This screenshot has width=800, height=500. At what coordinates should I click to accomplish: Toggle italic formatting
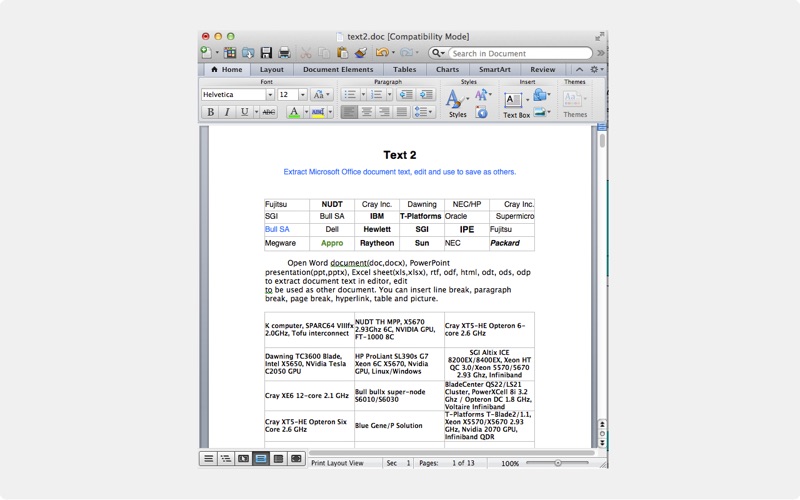coord(227,112)
